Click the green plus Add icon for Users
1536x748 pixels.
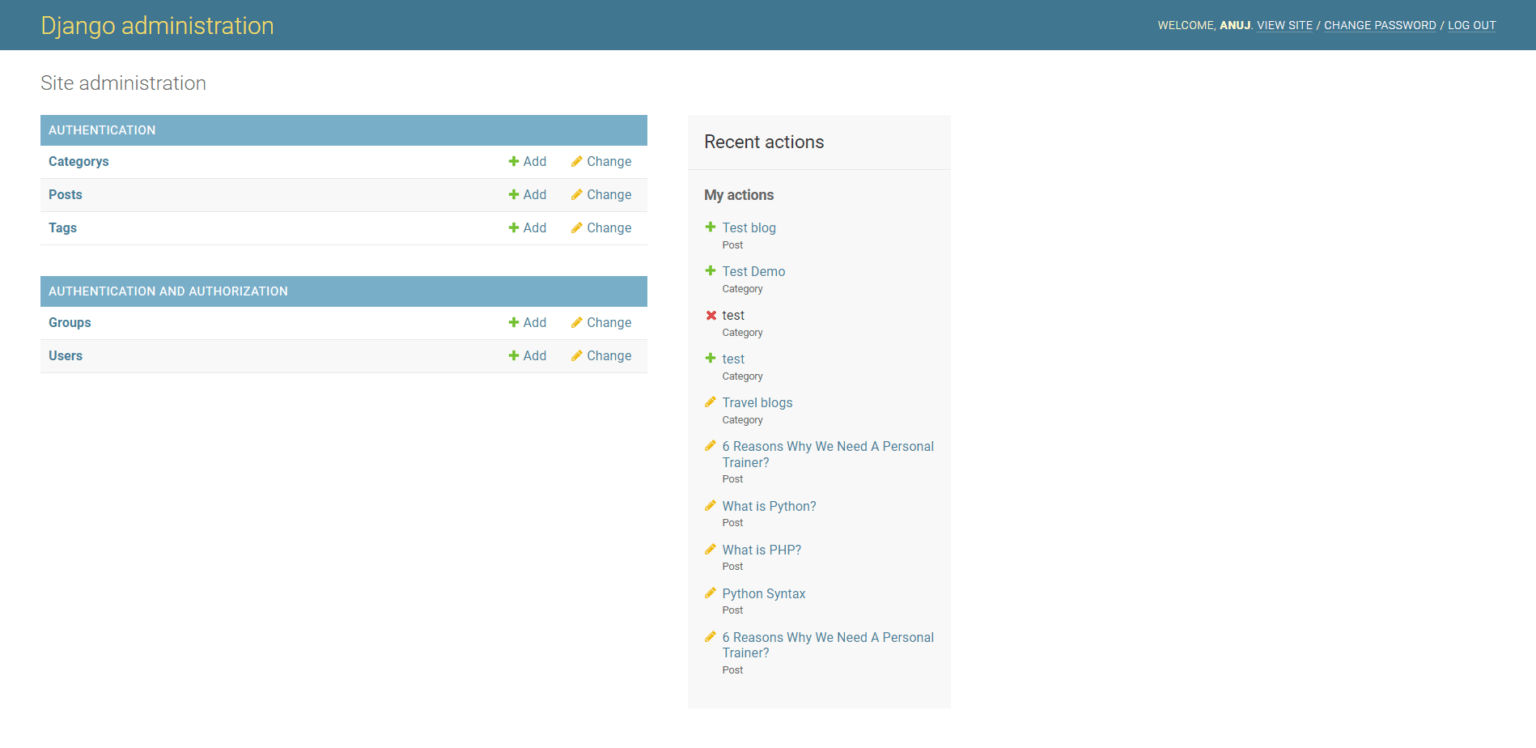click(x=514, y=355)
